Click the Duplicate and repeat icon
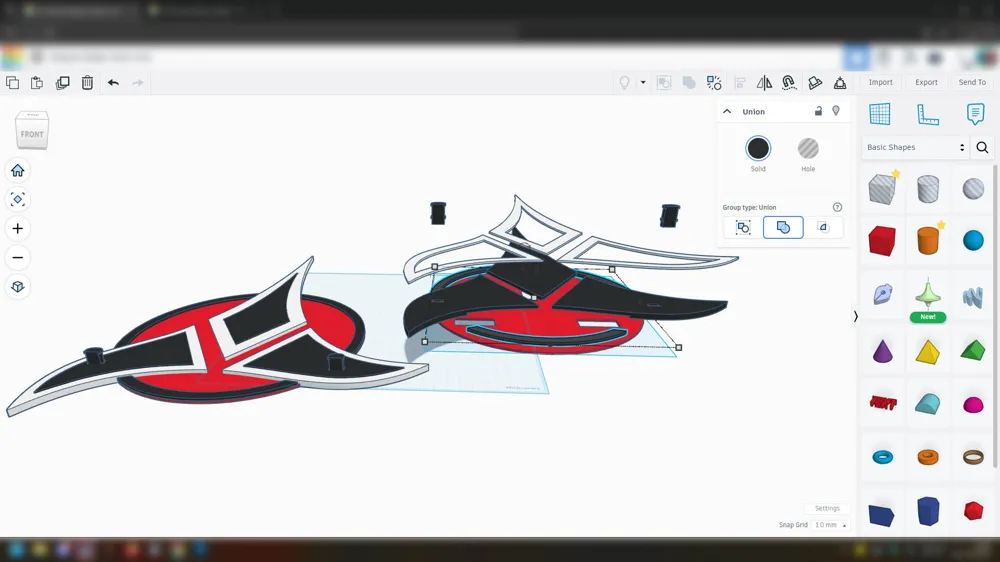 point(62,83)
